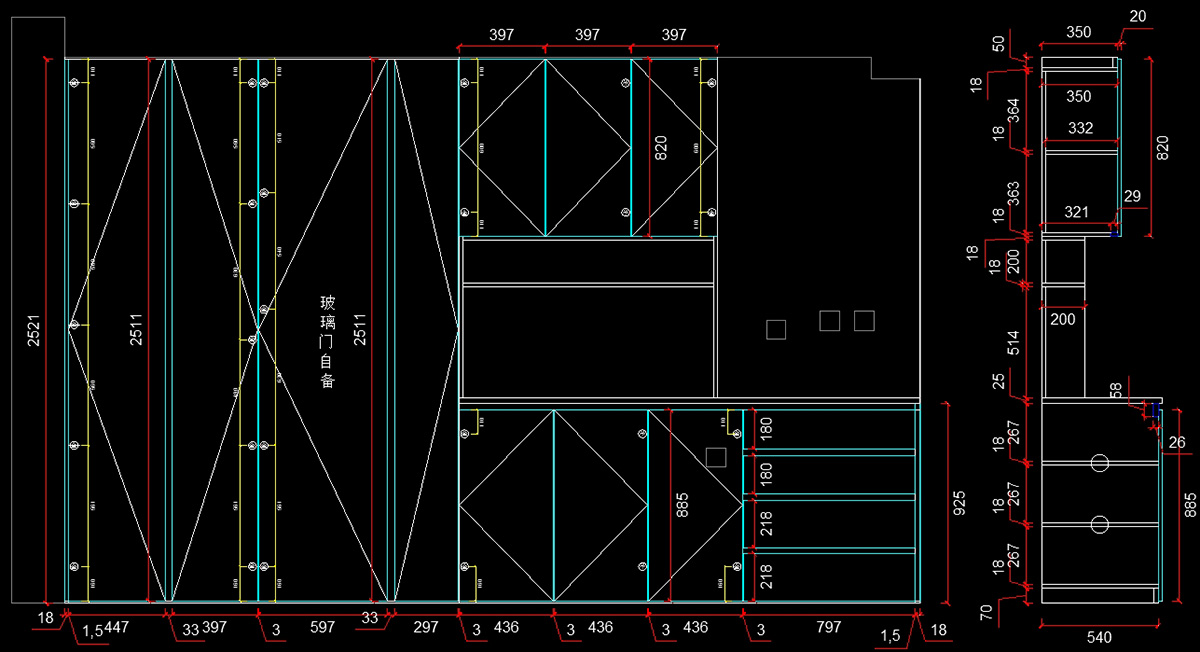Select the 797 width dimension text

click(x=829, y=627)
